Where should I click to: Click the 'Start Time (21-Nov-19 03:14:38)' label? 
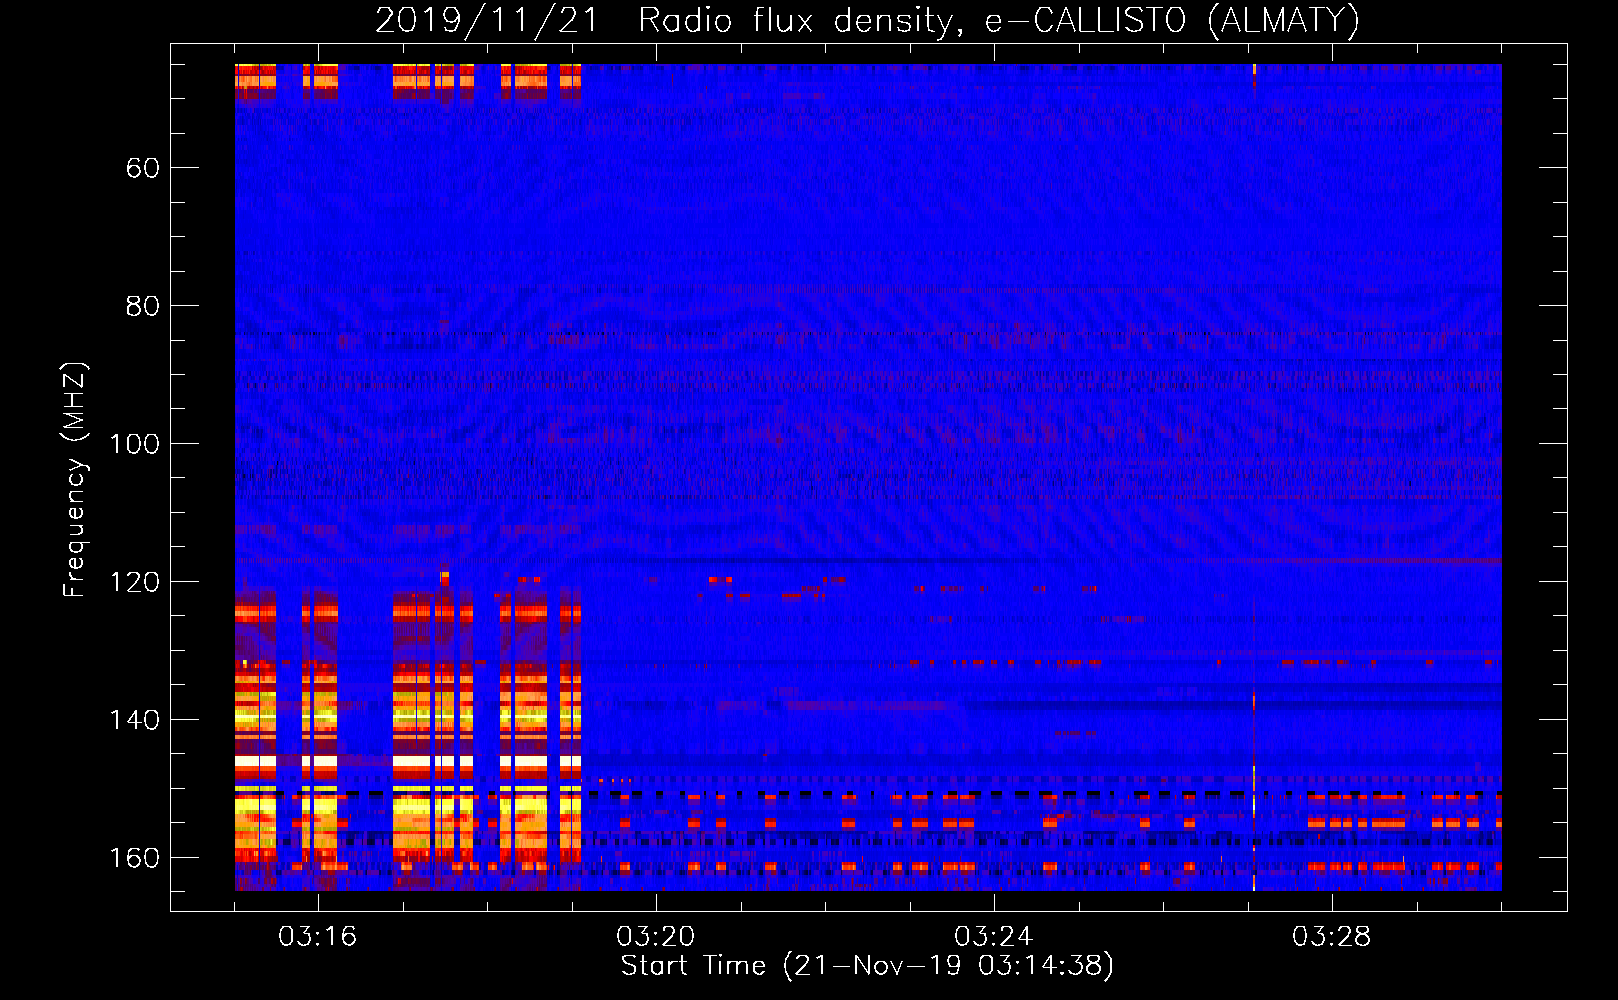tap(867, 966)
